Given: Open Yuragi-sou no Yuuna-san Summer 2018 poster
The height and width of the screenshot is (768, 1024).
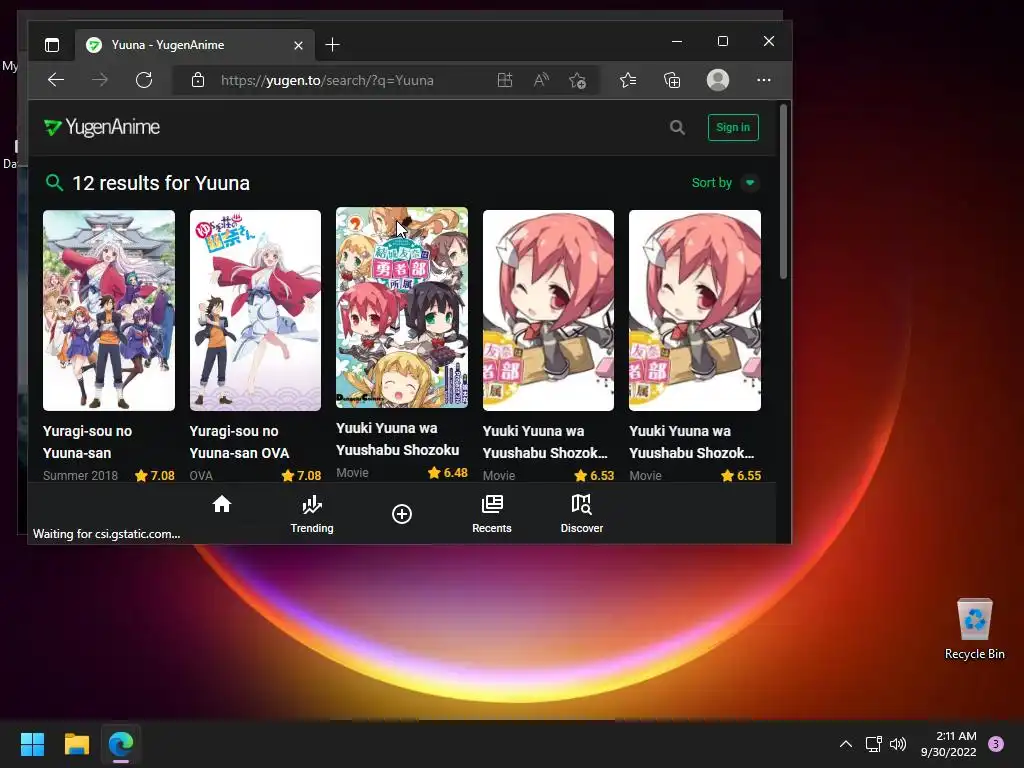Looking at the screenshot, I should (x=109, y=310).
